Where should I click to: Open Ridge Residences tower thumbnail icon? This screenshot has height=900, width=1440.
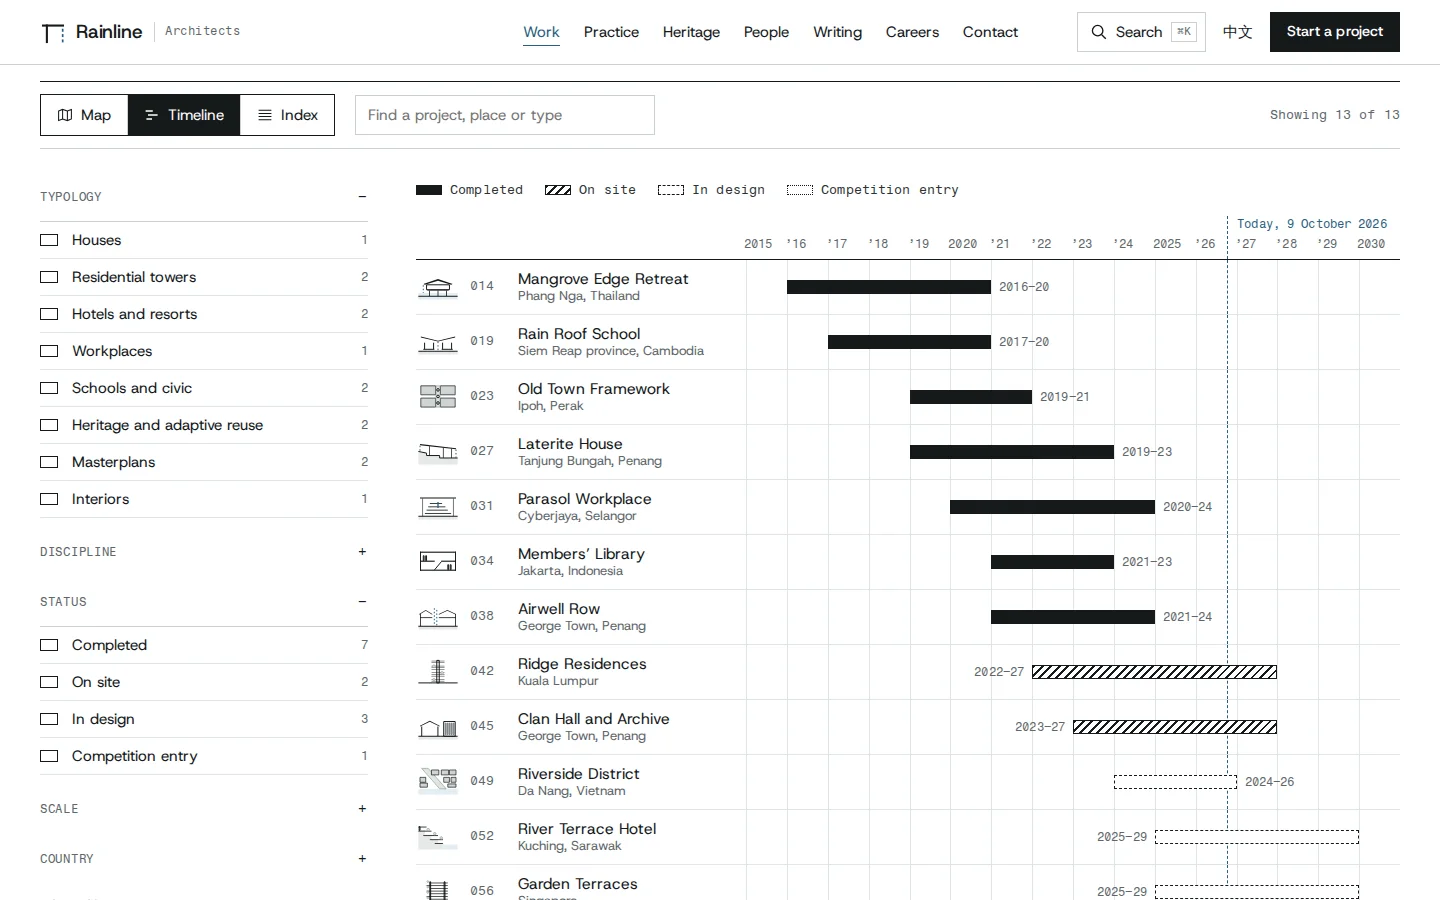(x=437, y=672)
